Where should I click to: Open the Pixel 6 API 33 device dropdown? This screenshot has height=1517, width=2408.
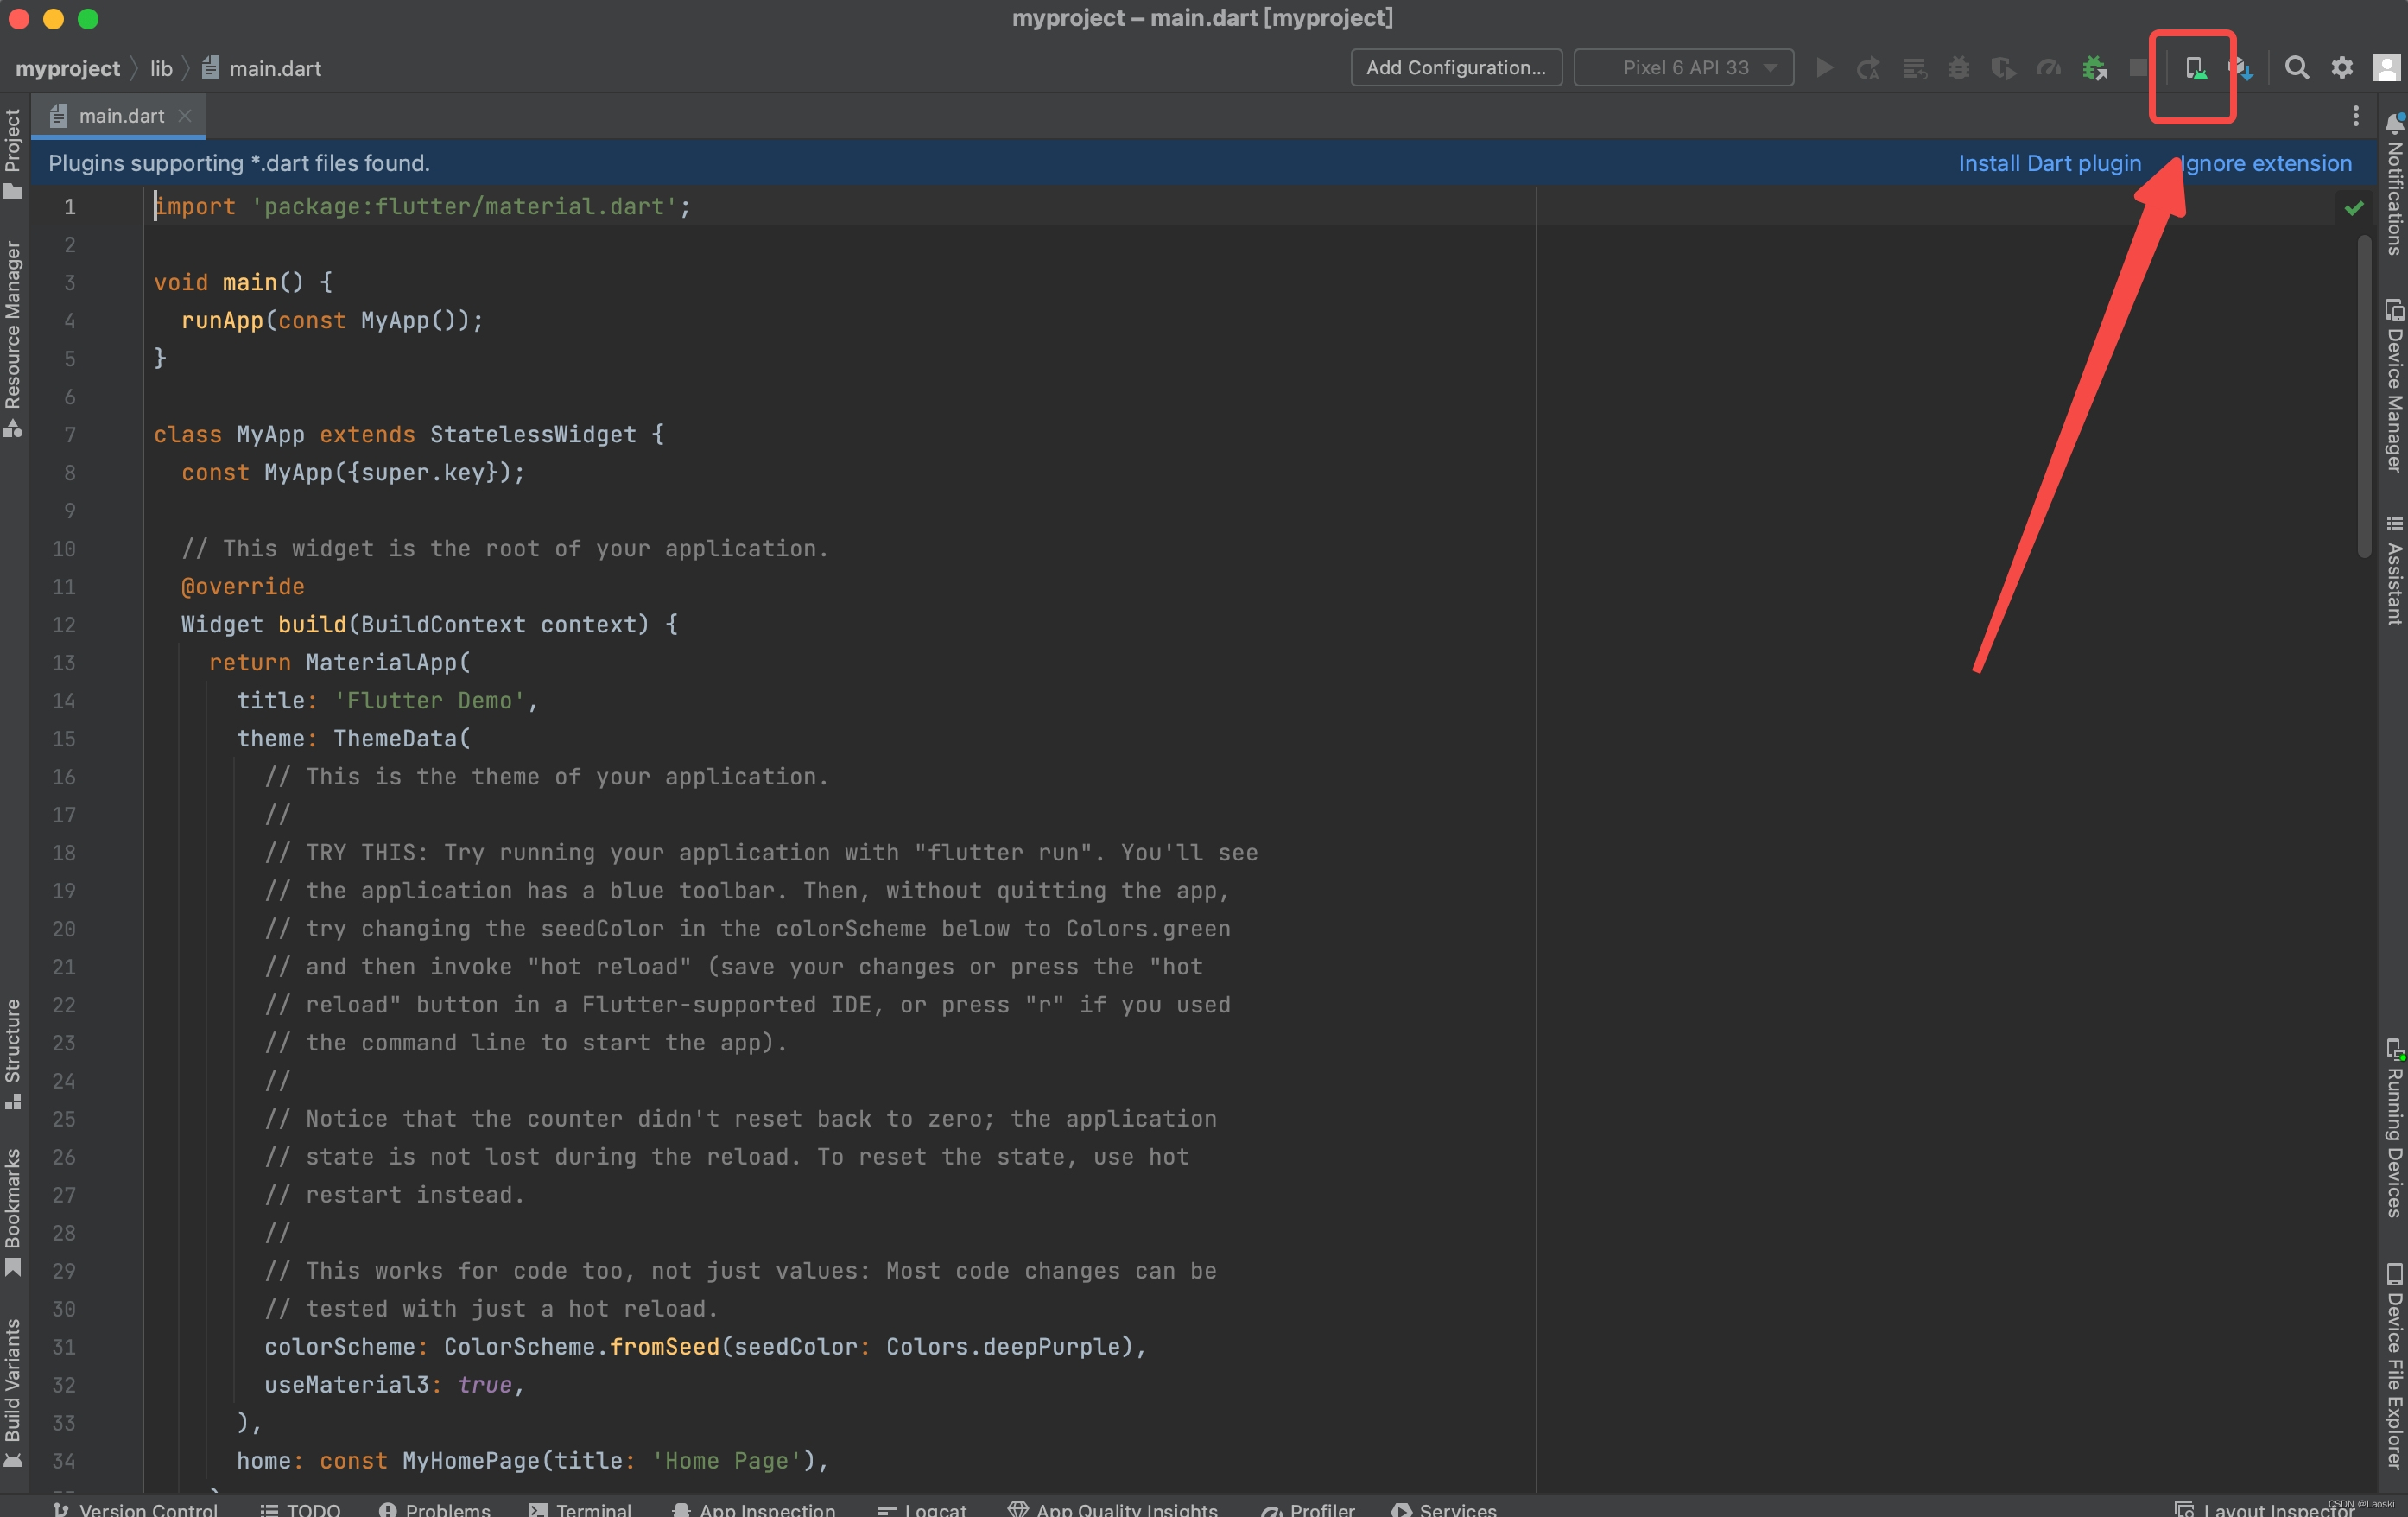click(x=1684, y=68)
